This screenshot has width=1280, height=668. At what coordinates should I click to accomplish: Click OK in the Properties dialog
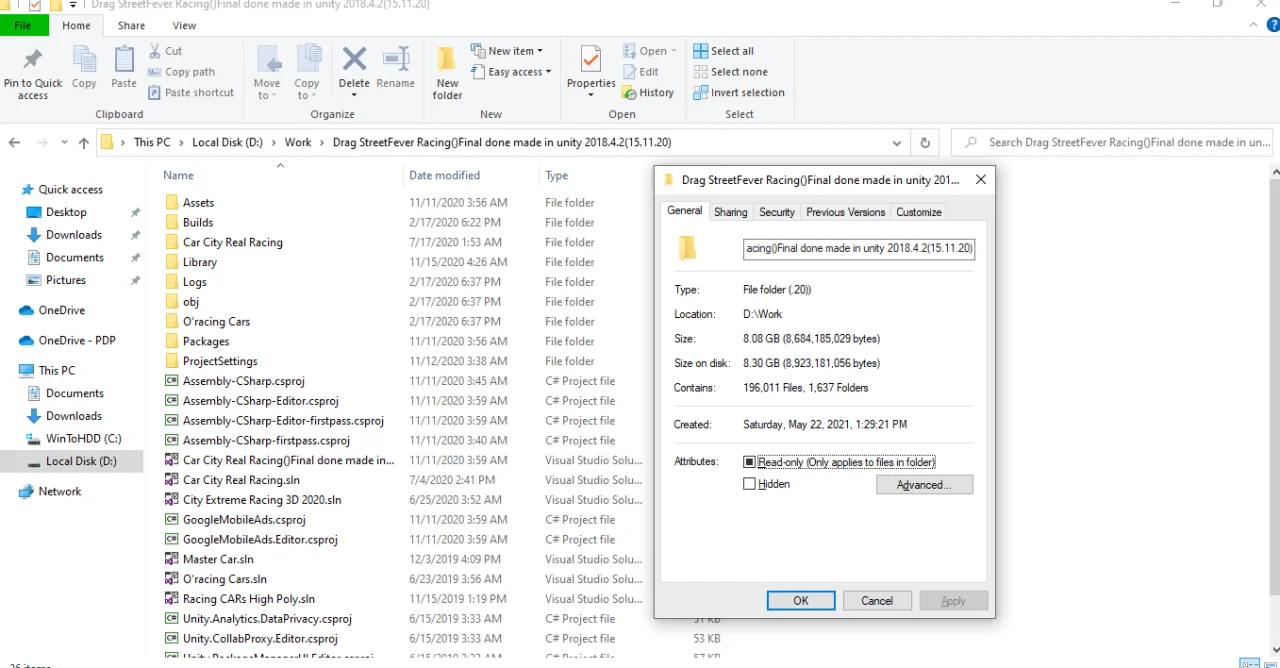click(801, 601)
